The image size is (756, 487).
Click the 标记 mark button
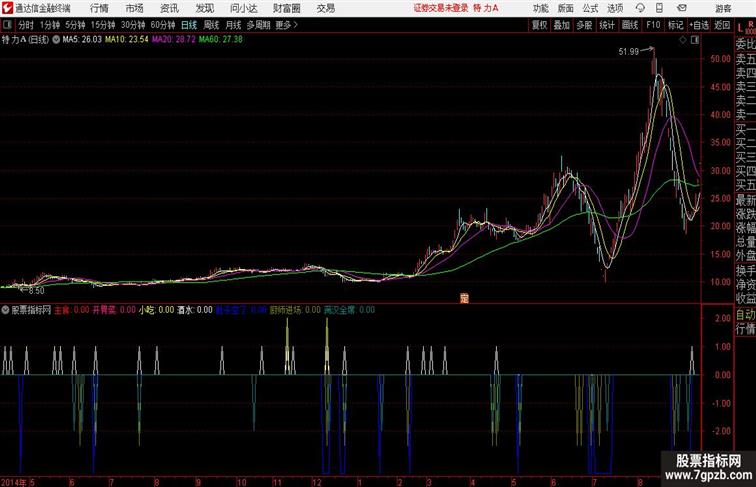675,25
